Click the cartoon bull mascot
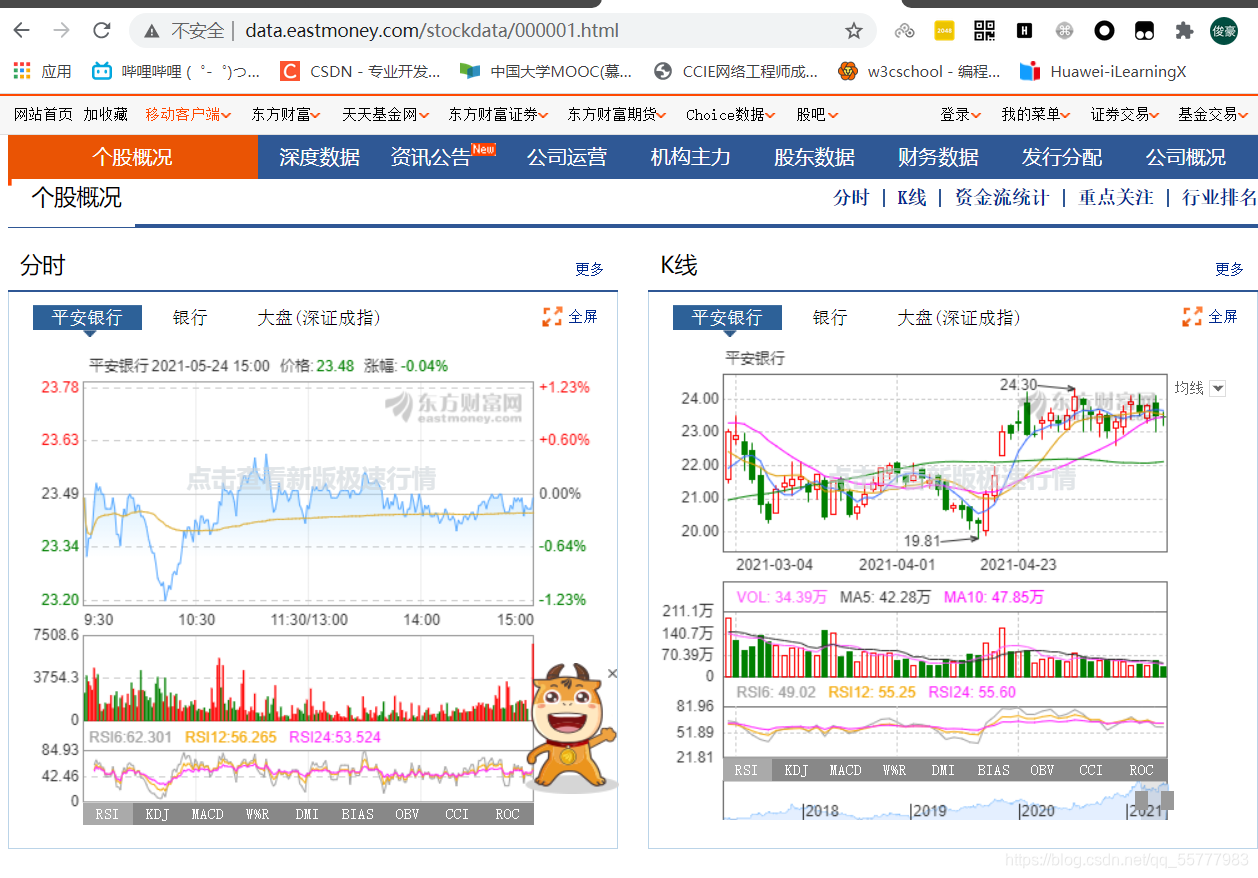This screenshot has width=1258, height=878. coord(569,728)
